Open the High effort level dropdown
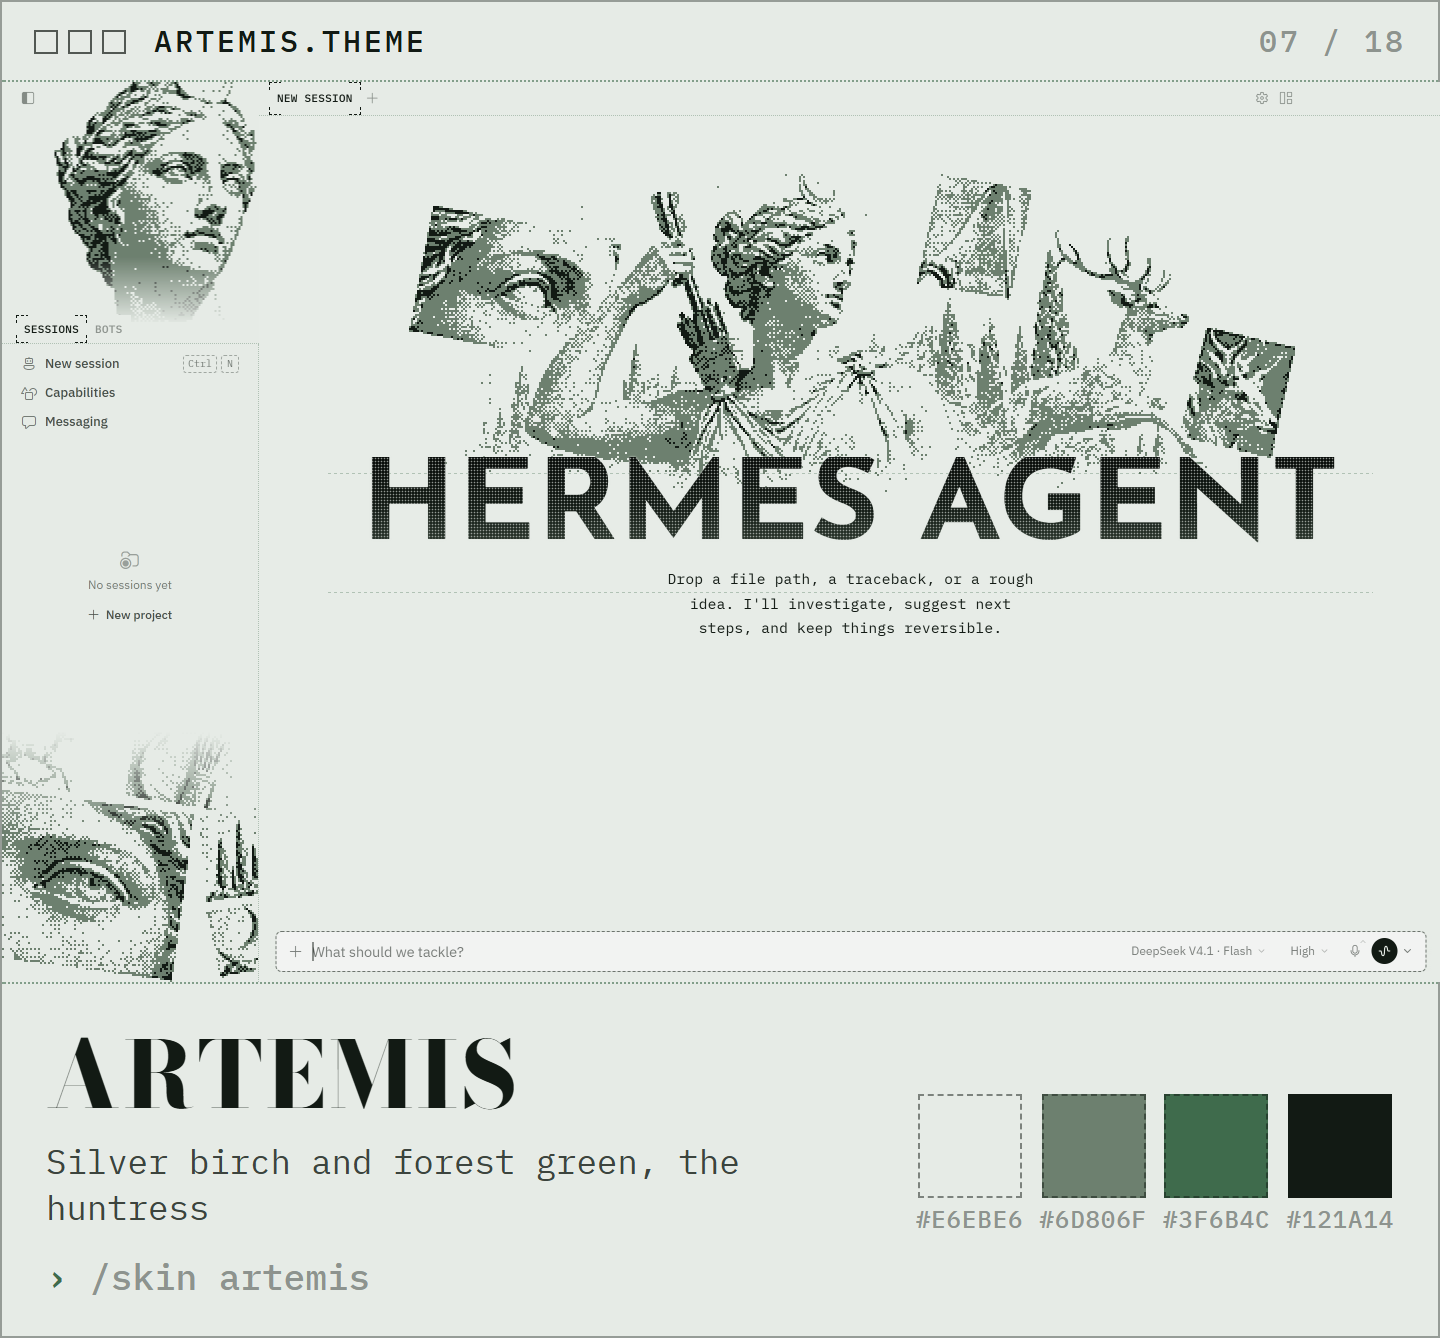1440x1338 pixels. point(1309,951)
